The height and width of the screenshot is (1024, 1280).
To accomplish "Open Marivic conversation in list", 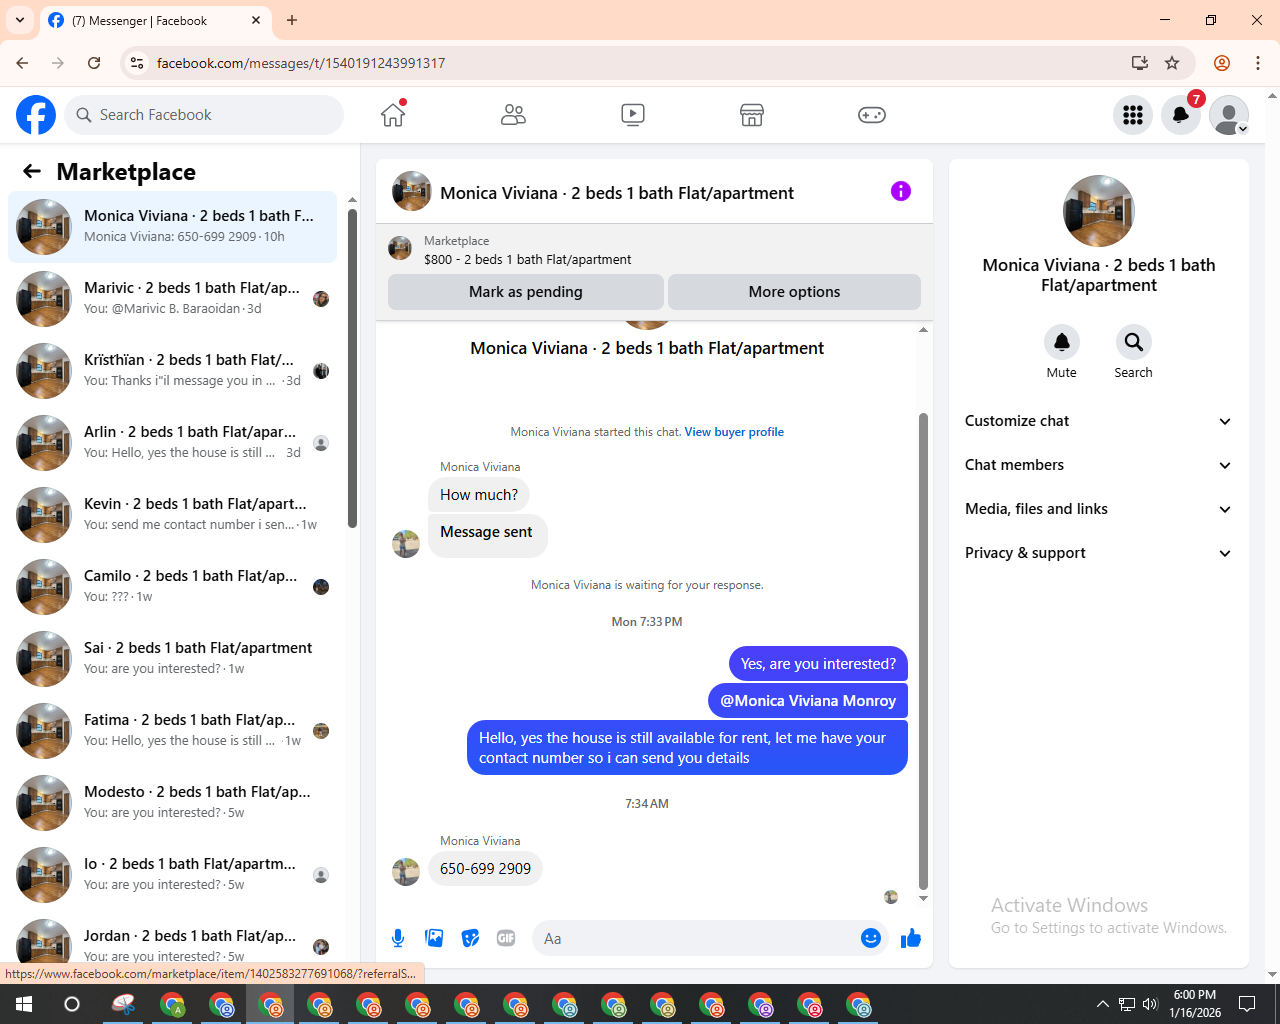I will [x=173, y=299].
